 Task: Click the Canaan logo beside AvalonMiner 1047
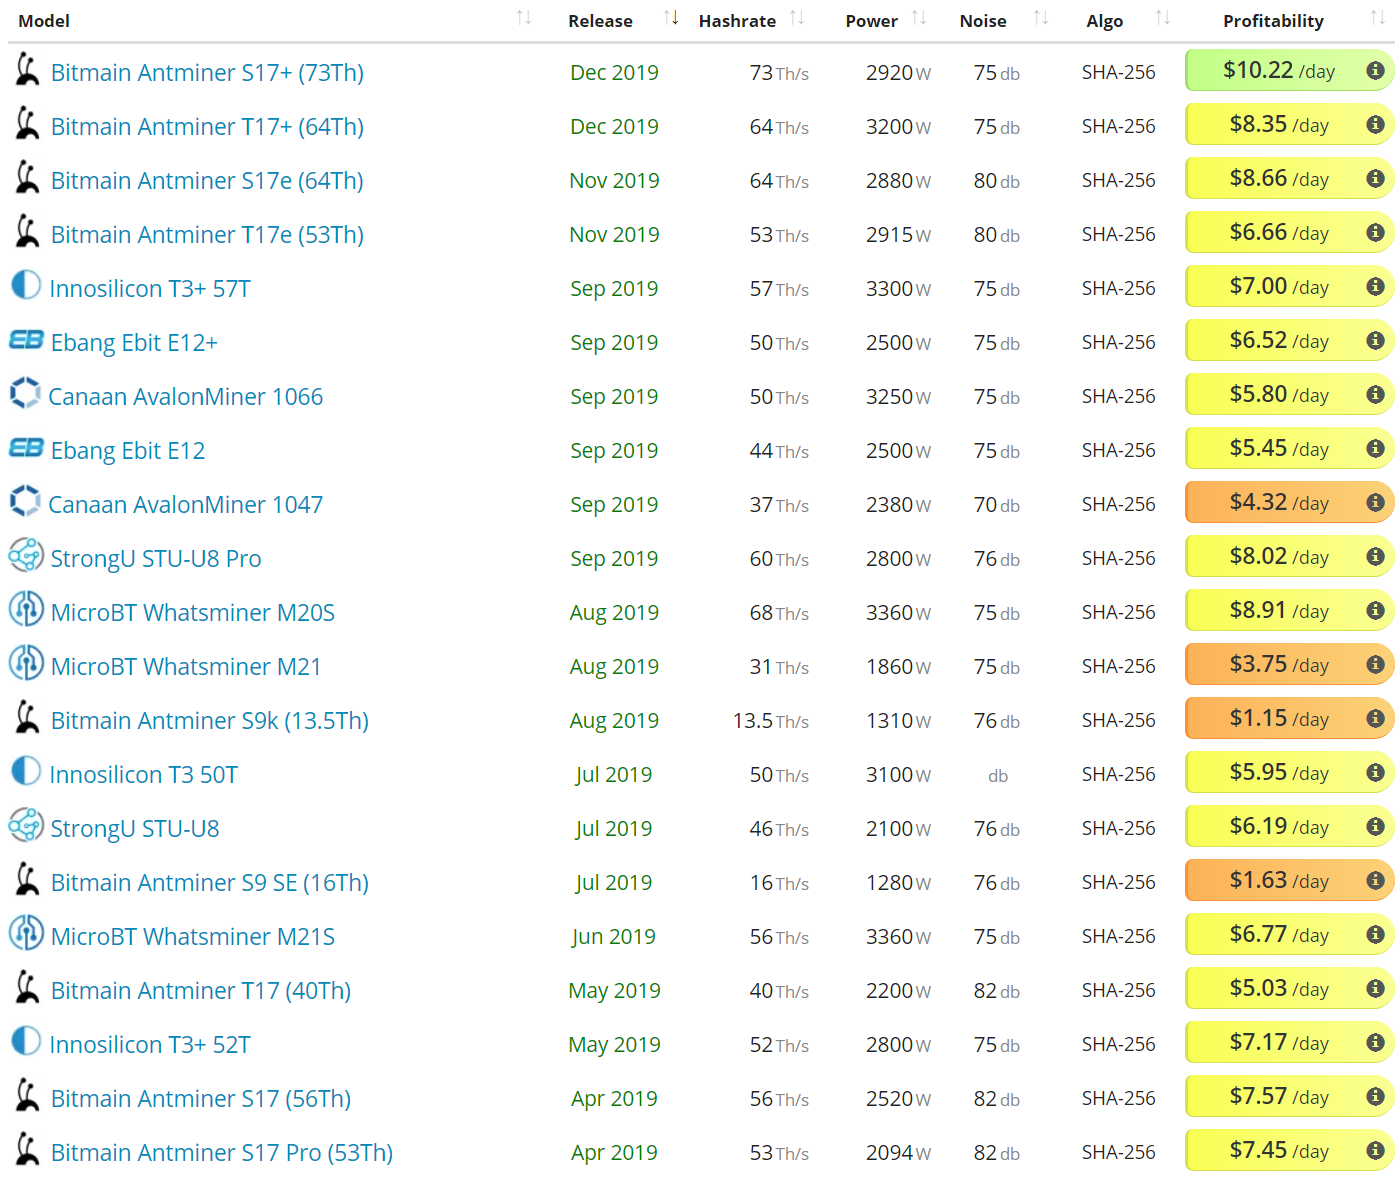(25, 501)
